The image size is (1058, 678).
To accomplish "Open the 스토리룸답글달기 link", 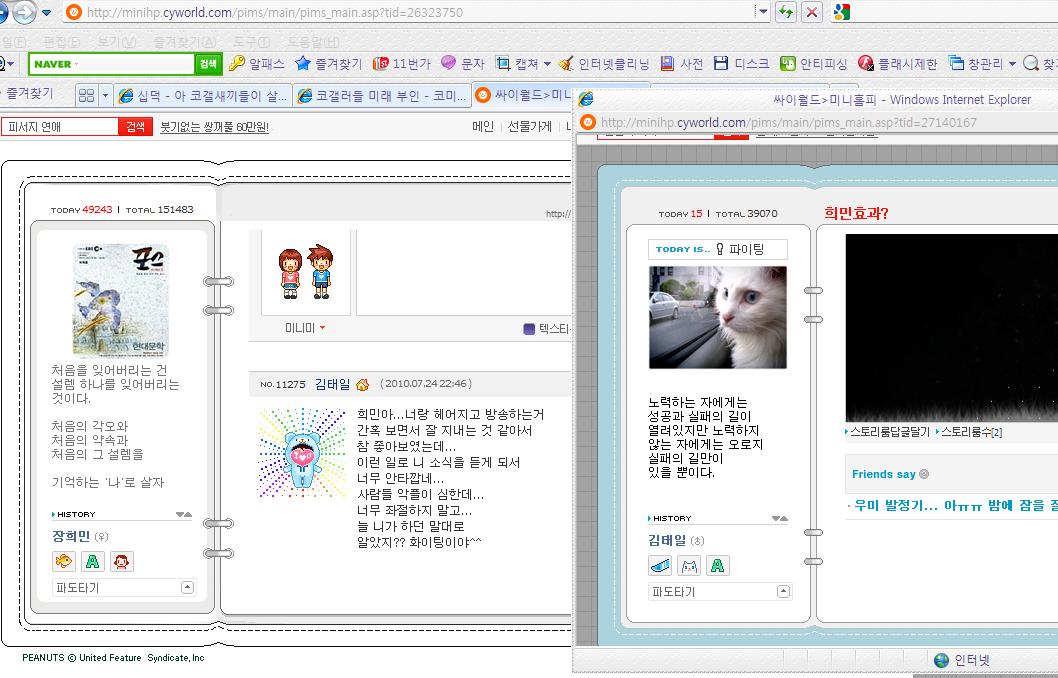I will click(x=889, y=432).
